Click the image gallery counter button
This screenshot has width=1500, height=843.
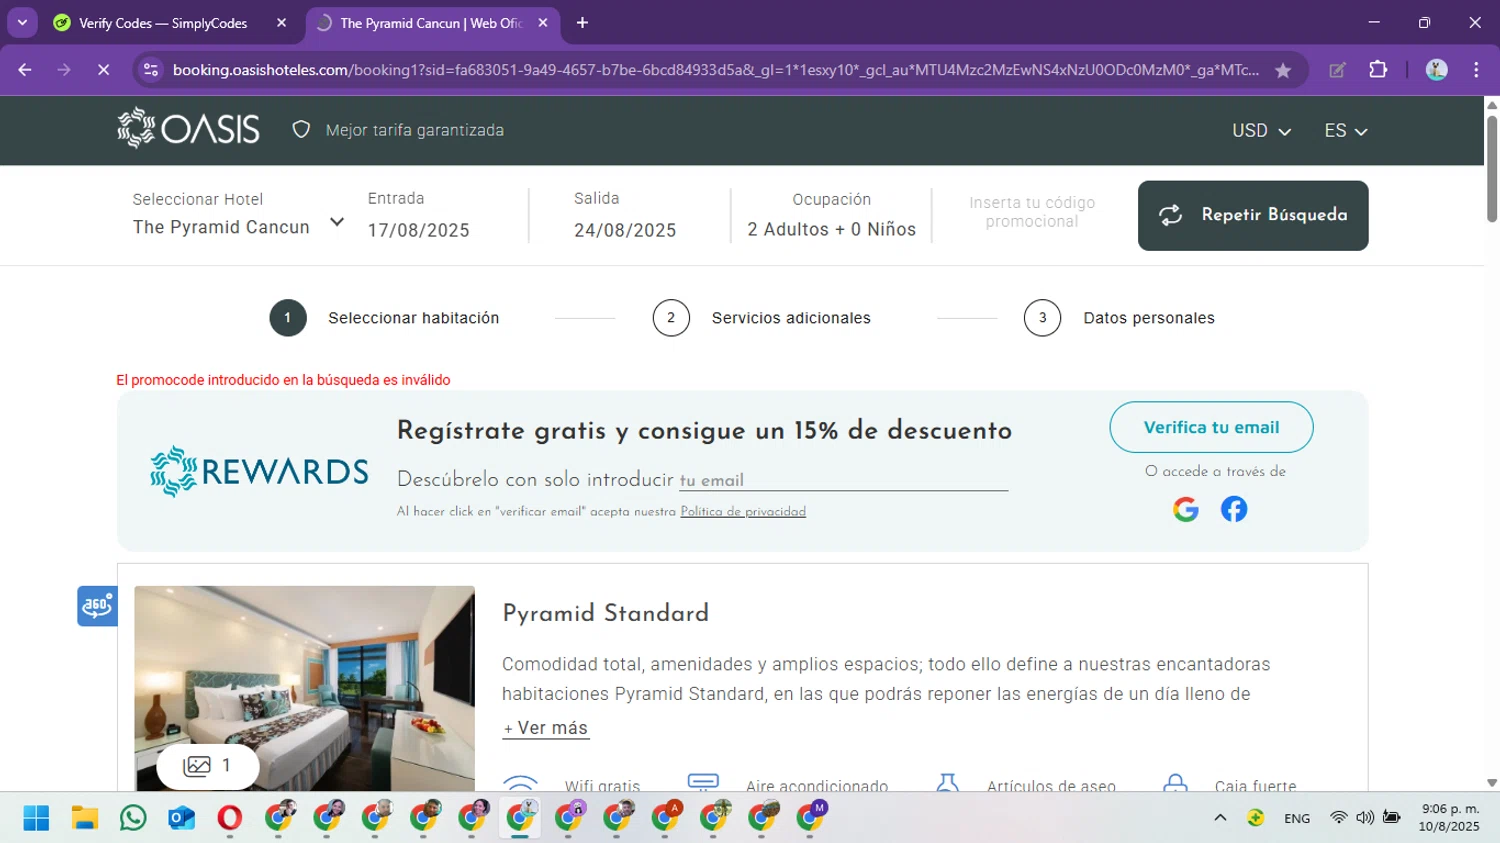pos(208,766)
